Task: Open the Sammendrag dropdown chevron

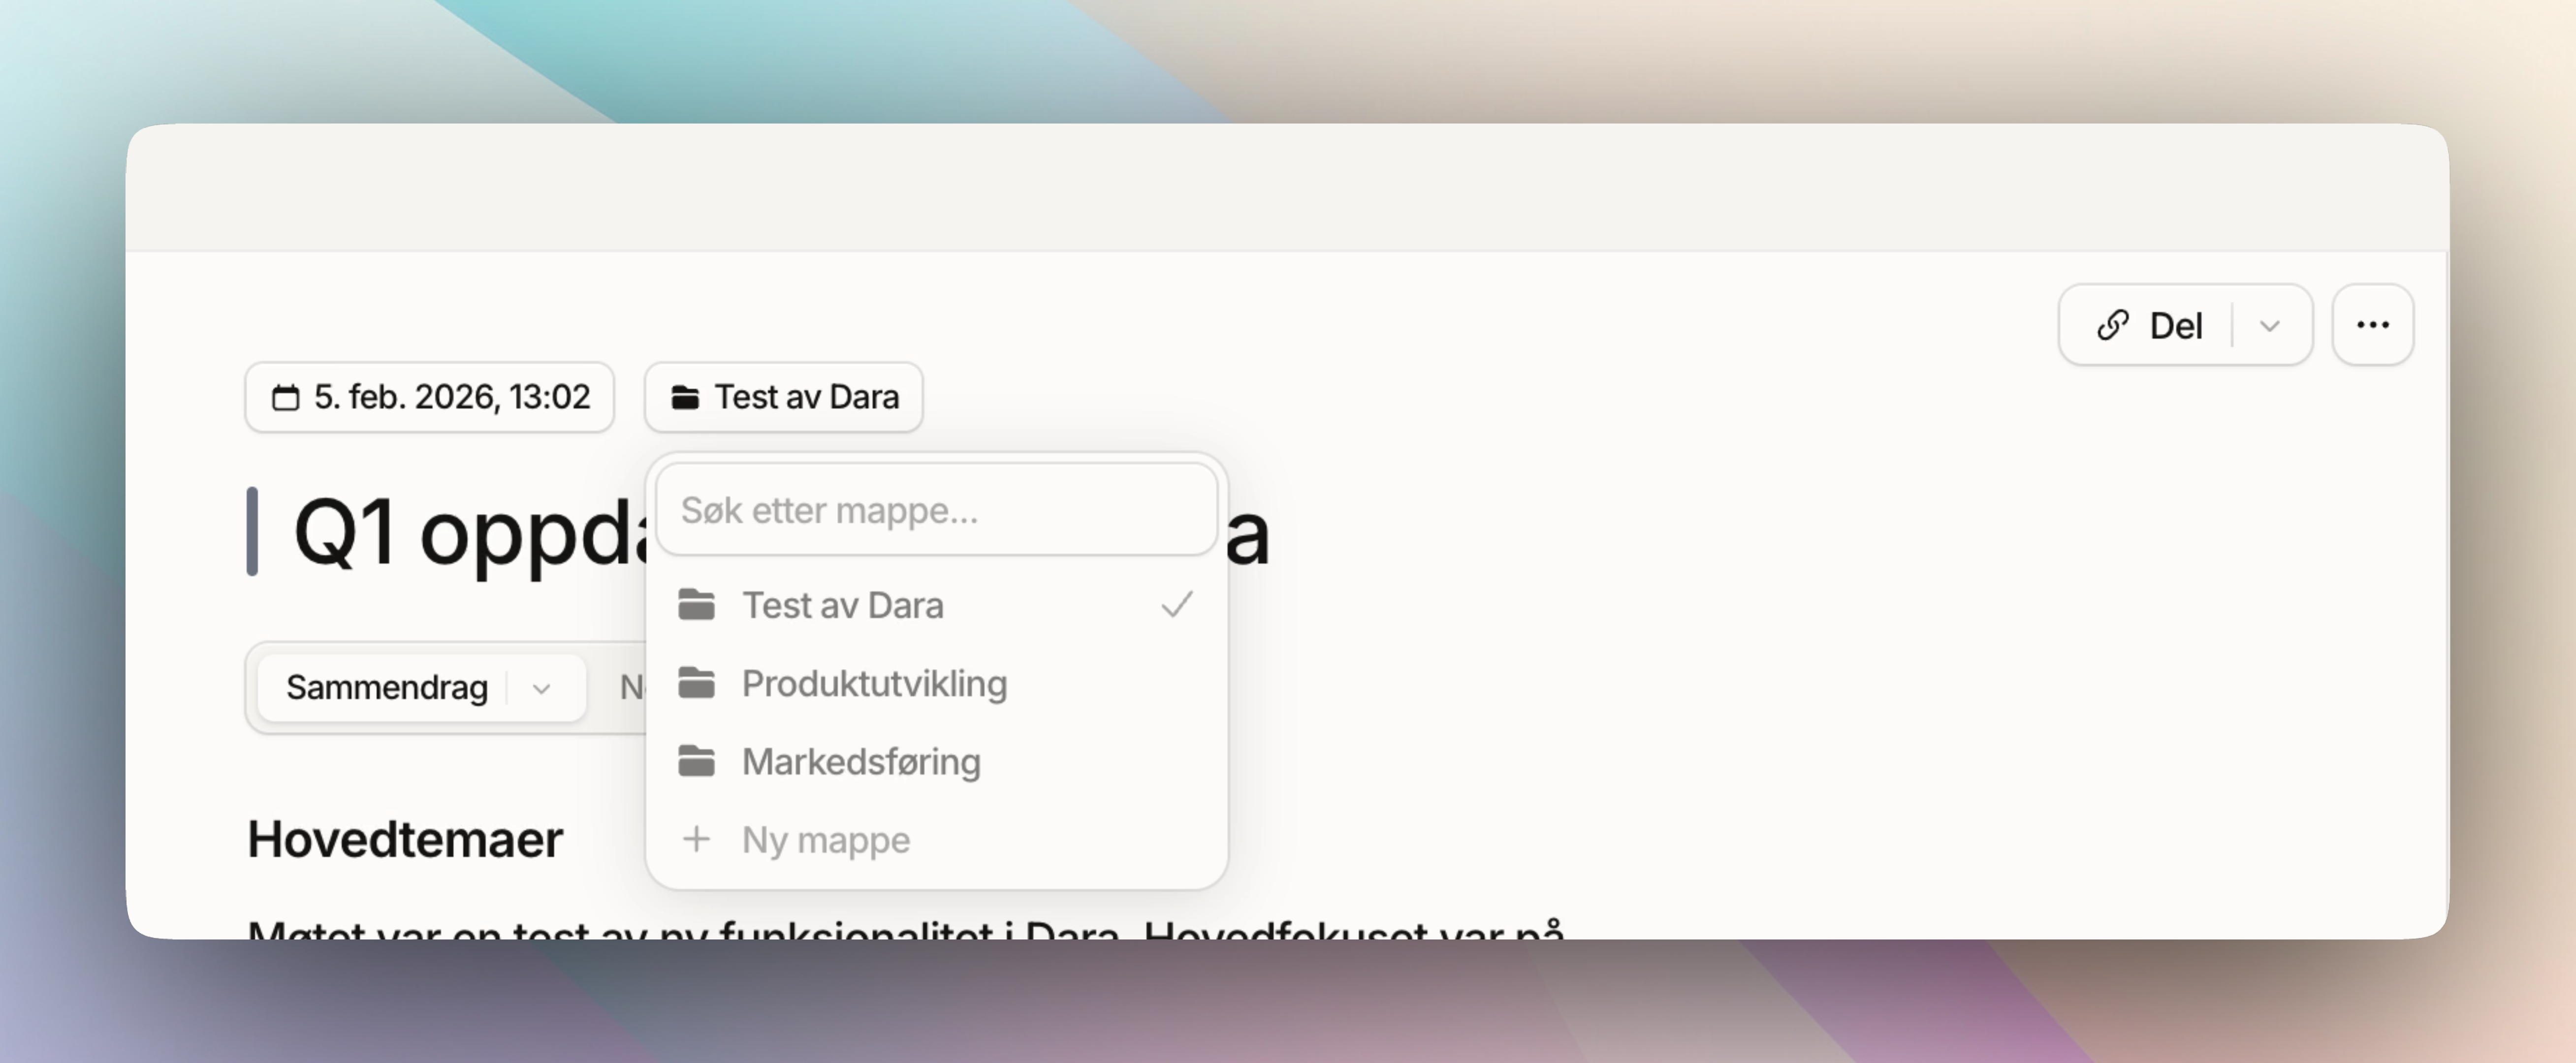Action: (x=541, y=689)
